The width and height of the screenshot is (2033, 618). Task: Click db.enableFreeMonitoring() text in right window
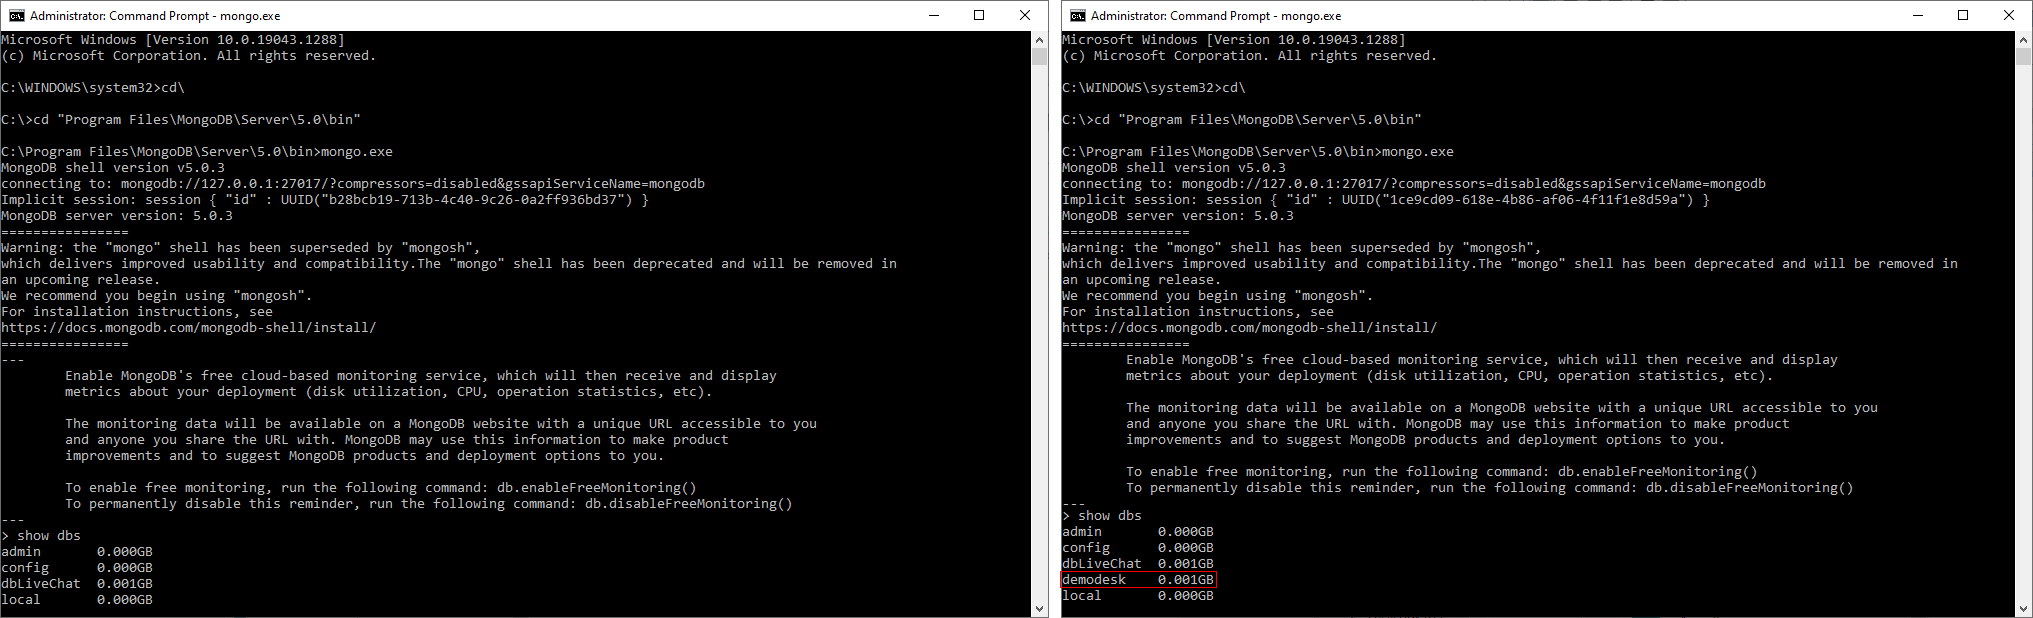[1658, 472]
